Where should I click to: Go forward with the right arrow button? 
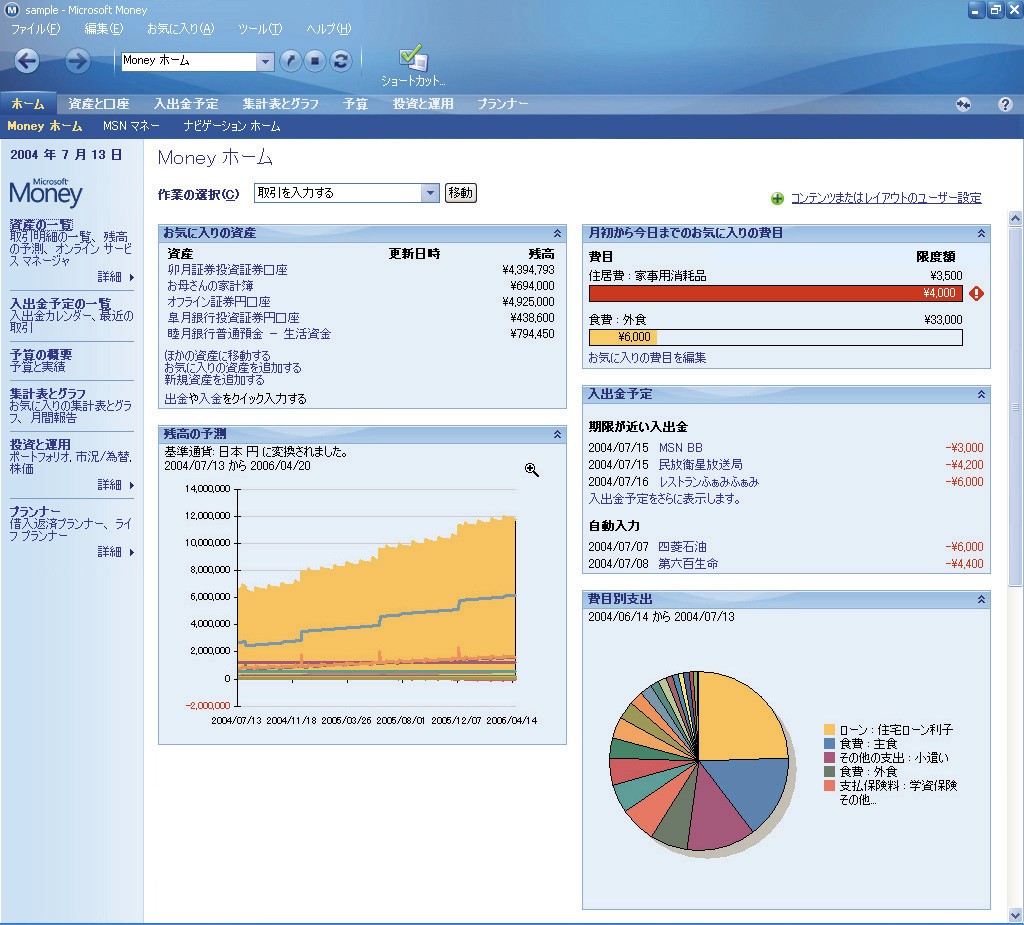click(x=77, y=61)
